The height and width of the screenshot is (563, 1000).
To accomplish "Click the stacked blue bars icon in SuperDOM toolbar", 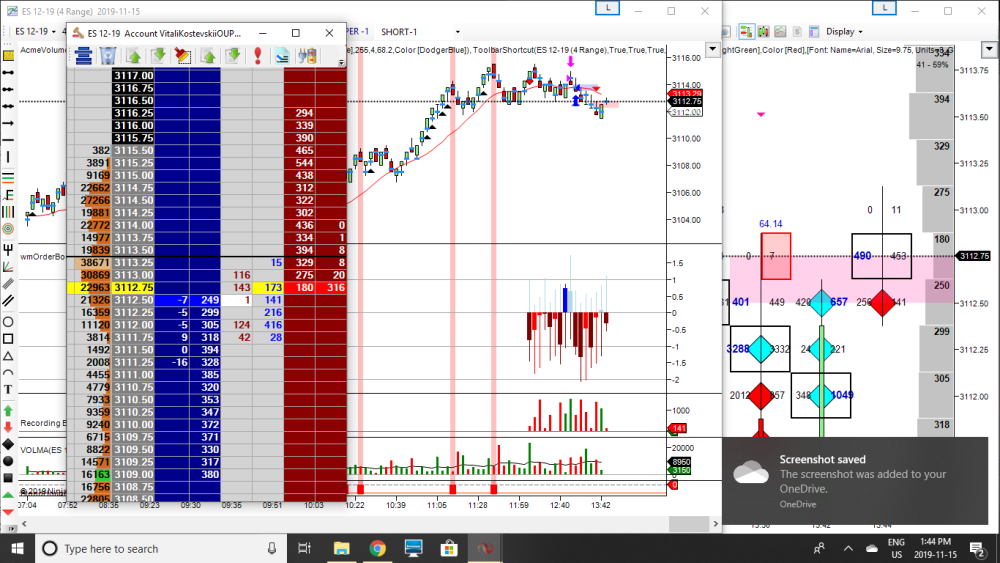I will [x=83, y=56].
